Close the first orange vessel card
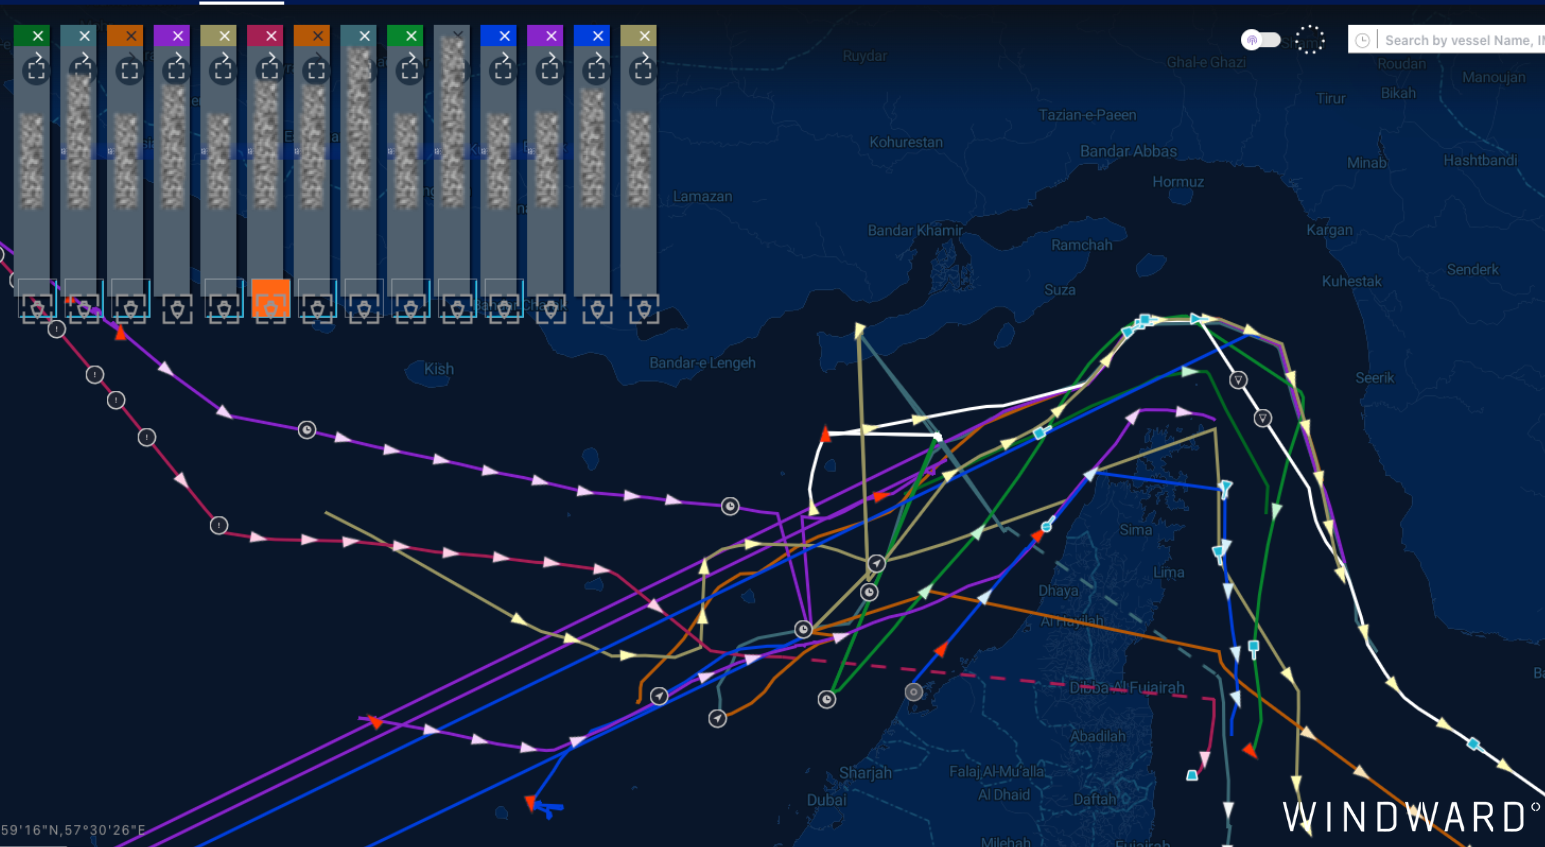The image size is (1545, 847). (131, 36)
